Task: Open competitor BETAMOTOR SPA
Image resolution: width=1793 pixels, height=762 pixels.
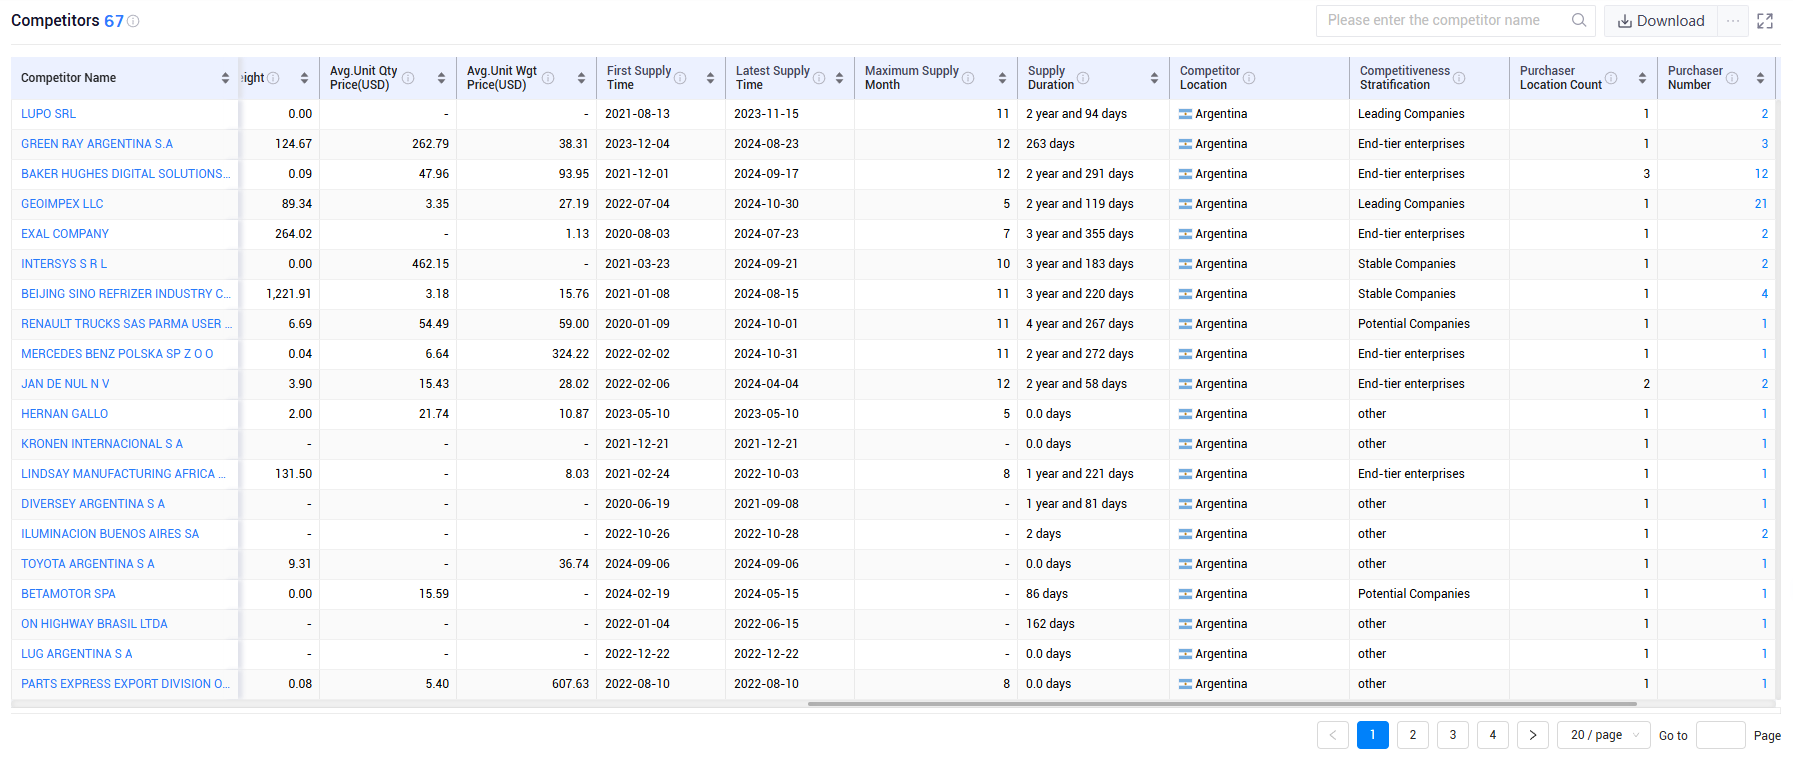Action: click(x=68, y=594)
